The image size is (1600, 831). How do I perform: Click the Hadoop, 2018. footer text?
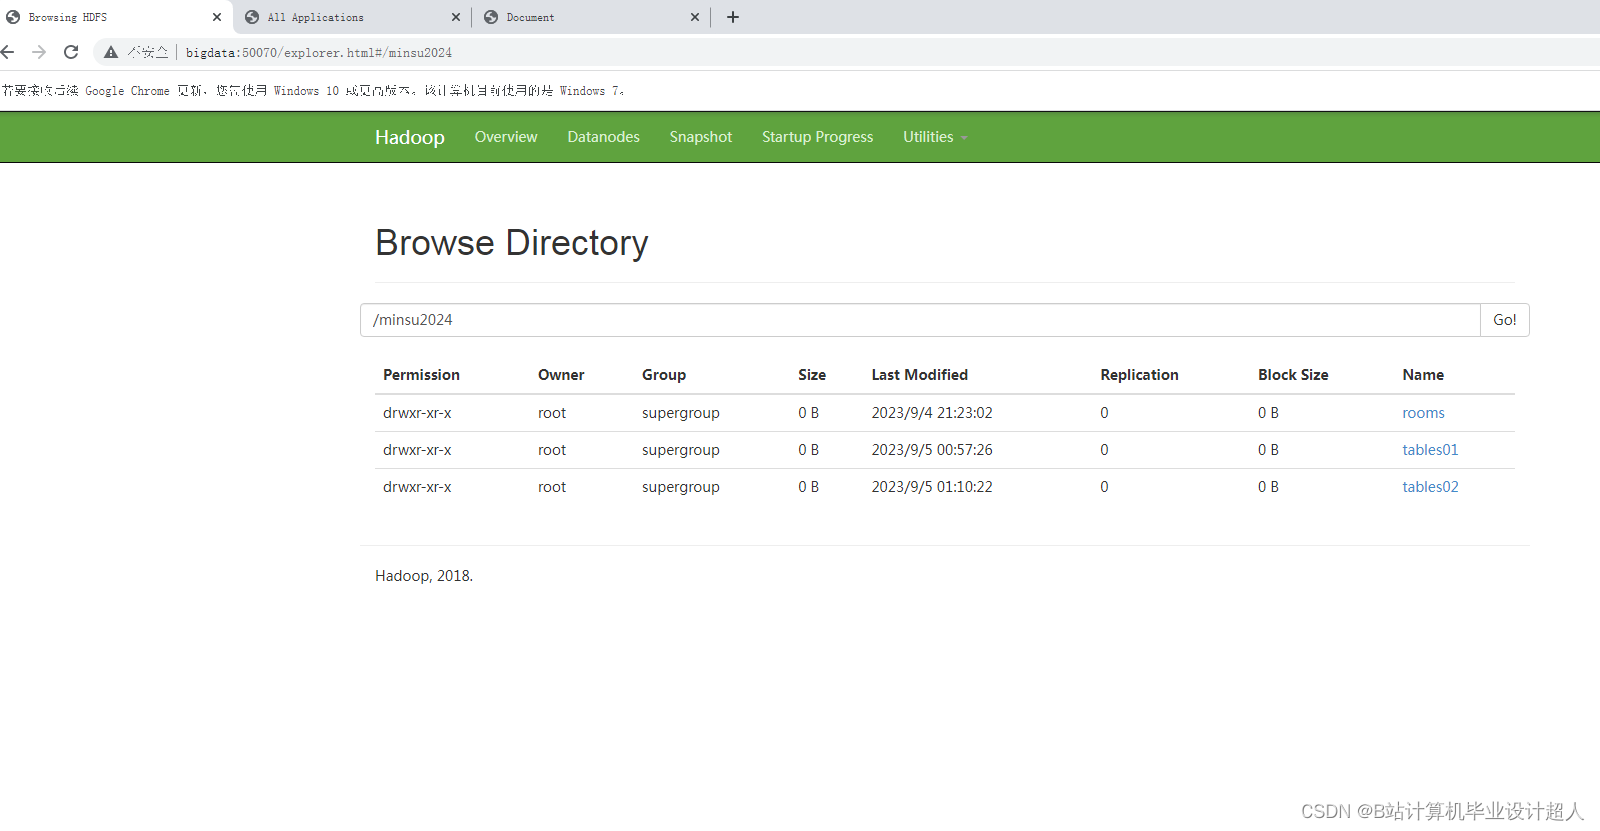click(424, 576)
